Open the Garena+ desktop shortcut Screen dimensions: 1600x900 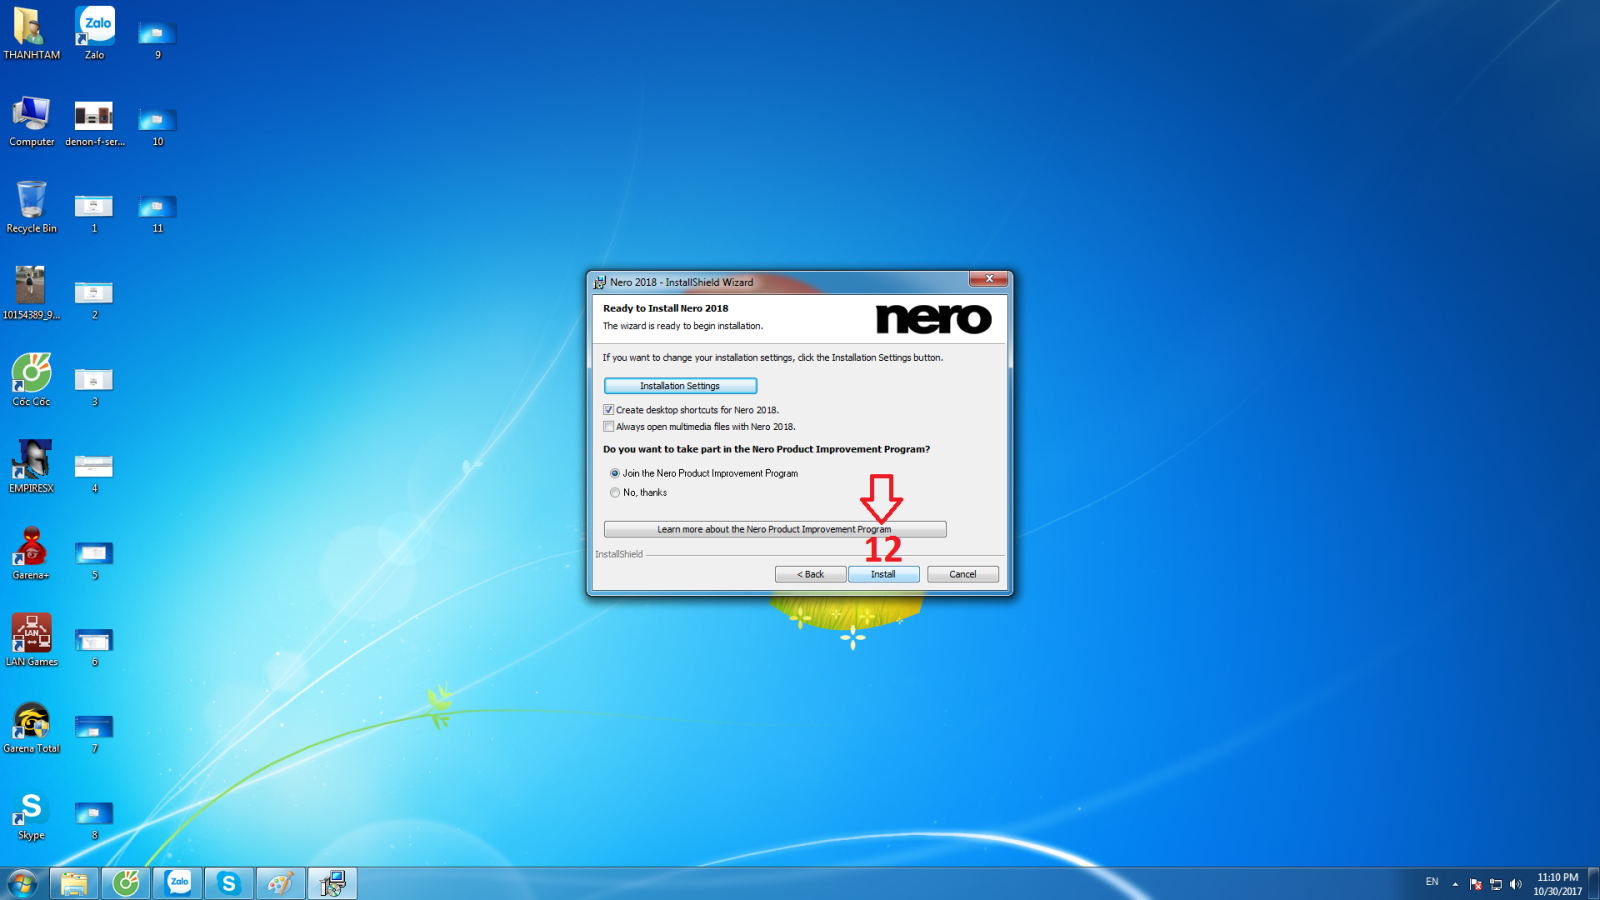click(31, 550)
